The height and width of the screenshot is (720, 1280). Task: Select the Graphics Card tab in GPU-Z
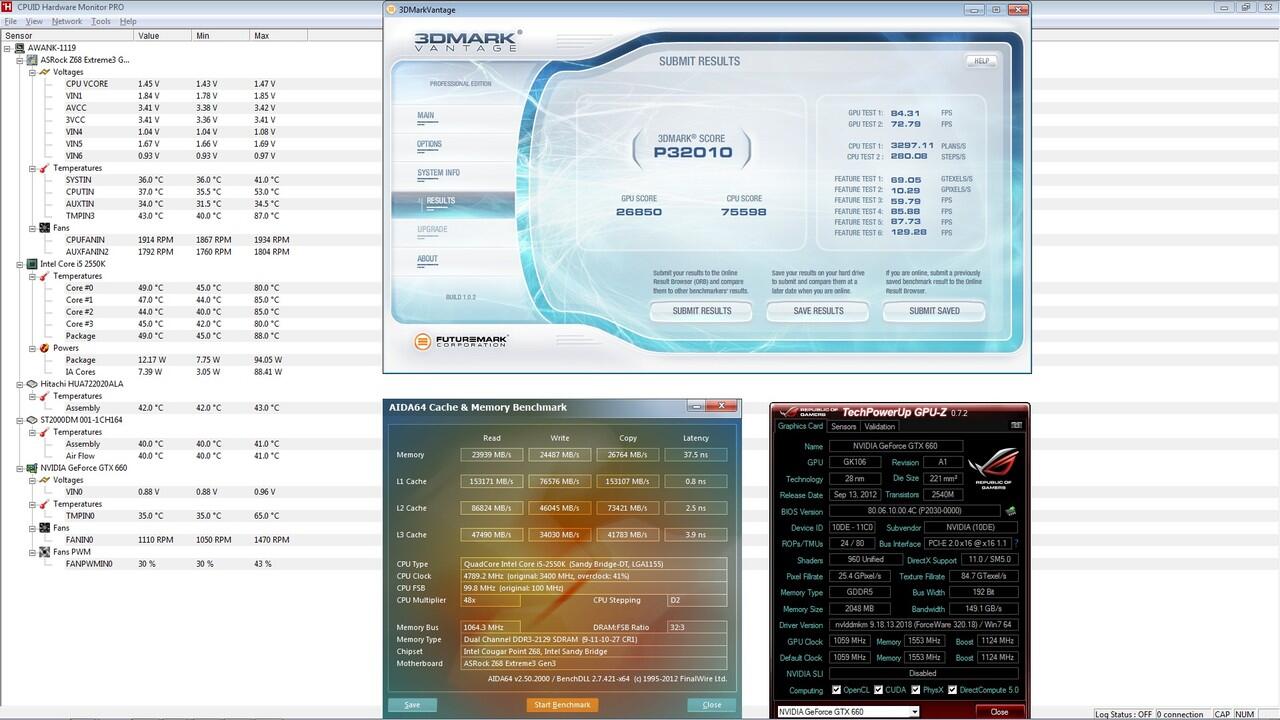[x=800, y=426]
